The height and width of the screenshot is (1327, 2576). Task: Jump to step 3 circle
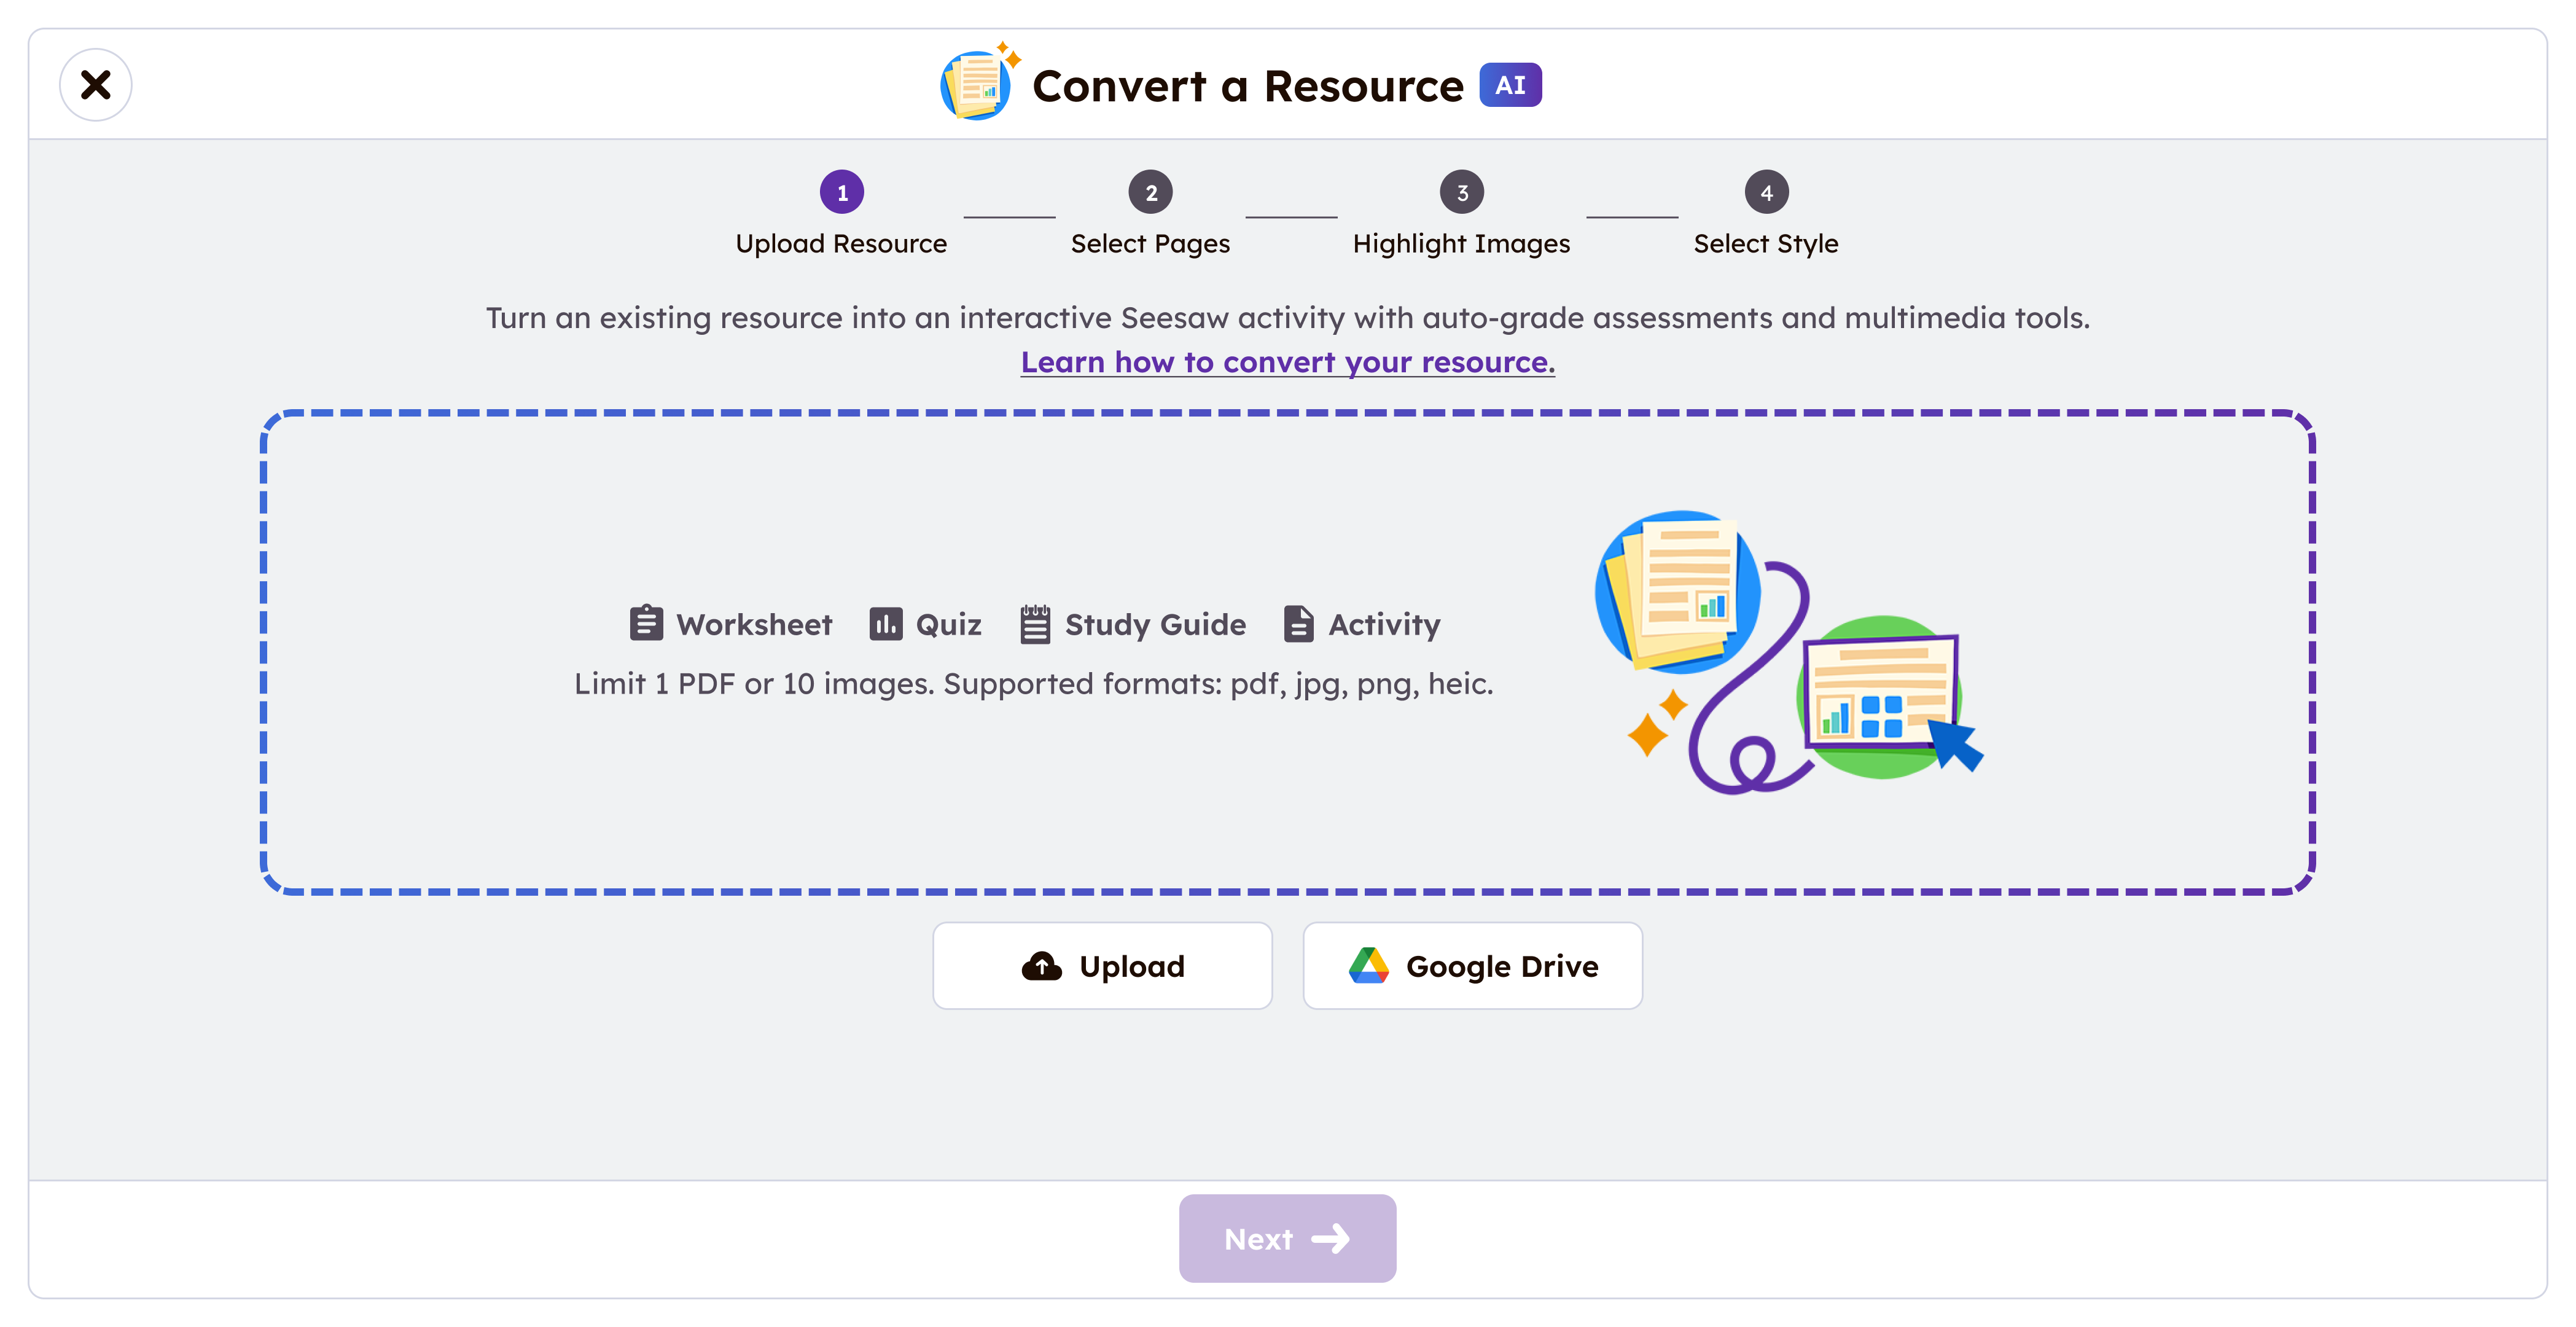click(1461, 192)
